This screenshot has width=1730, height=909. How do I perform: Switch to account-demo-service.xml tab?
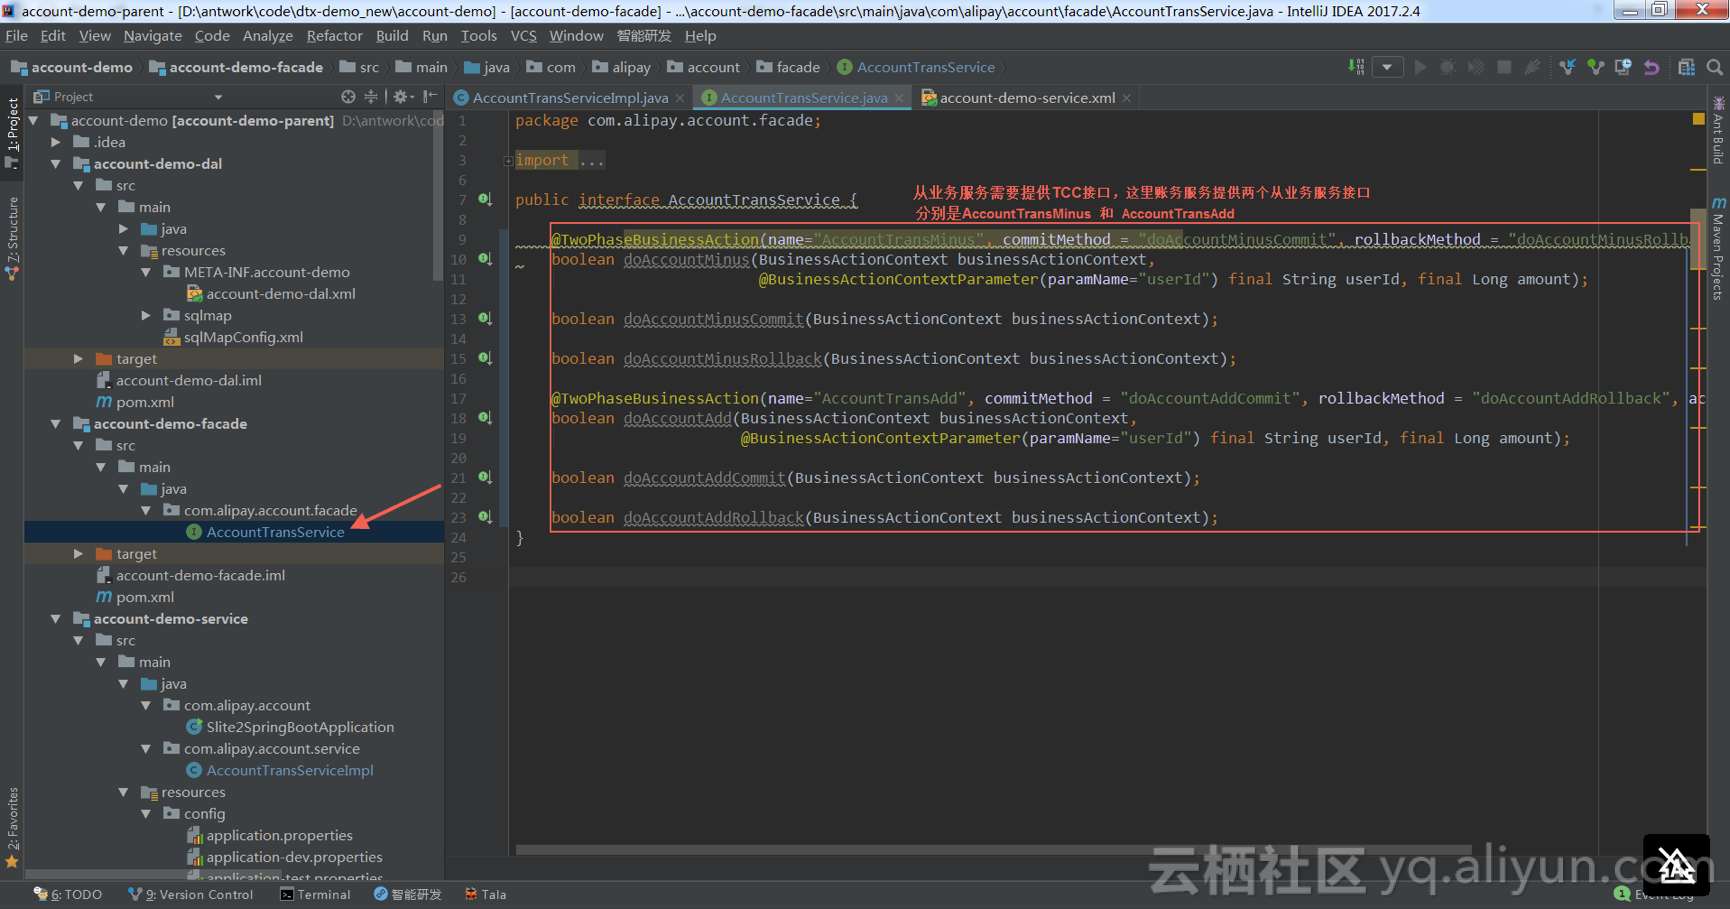[1027, 98]
